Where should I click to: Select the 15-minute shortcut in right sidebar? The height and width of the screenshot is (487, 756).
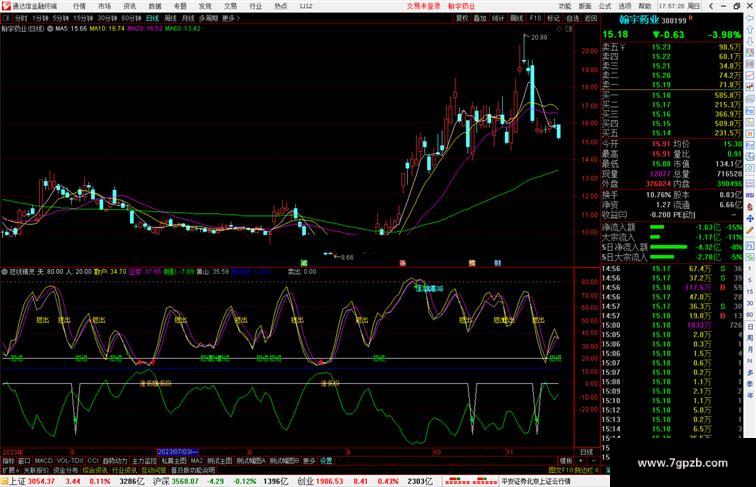[750, 292]
